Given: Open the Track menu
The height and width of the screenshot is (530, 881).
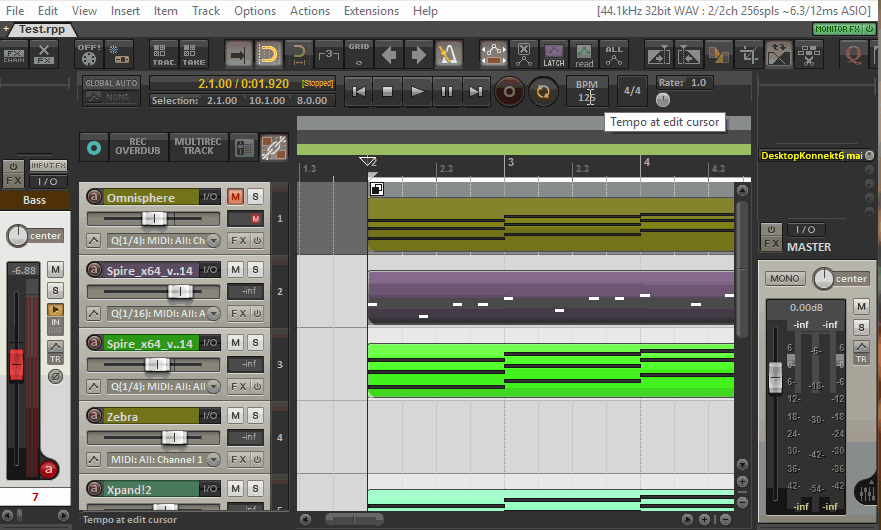Looking at the screenshot, I should point(206,10).
